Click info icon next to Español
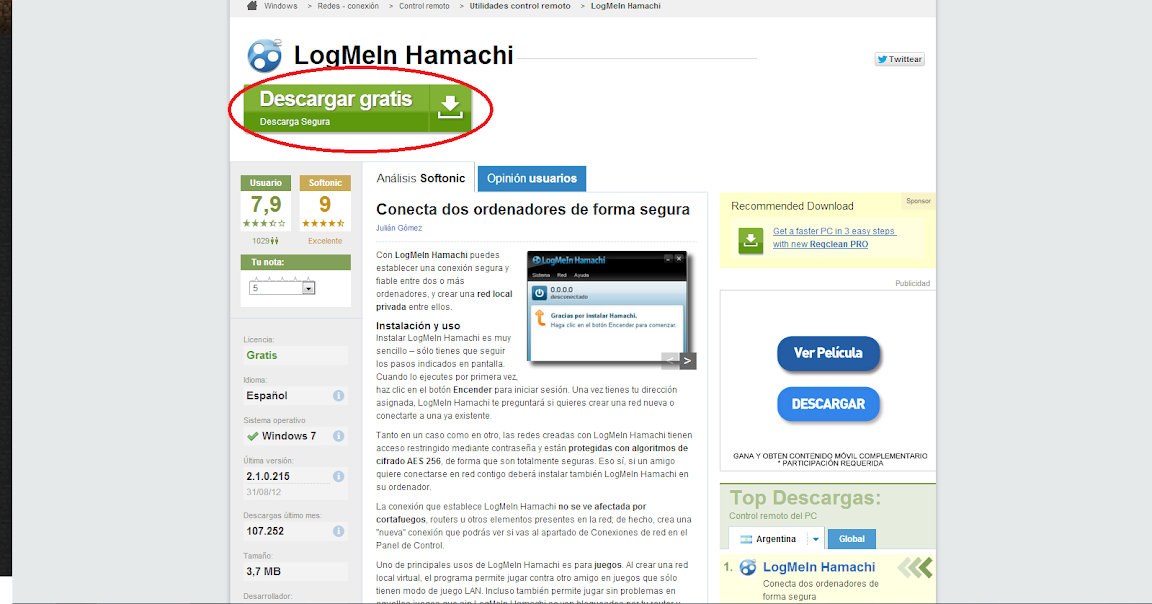Image resolution: width=1152 pixels, height=604 pixels. pyautogui.click(x=339, y=395)
